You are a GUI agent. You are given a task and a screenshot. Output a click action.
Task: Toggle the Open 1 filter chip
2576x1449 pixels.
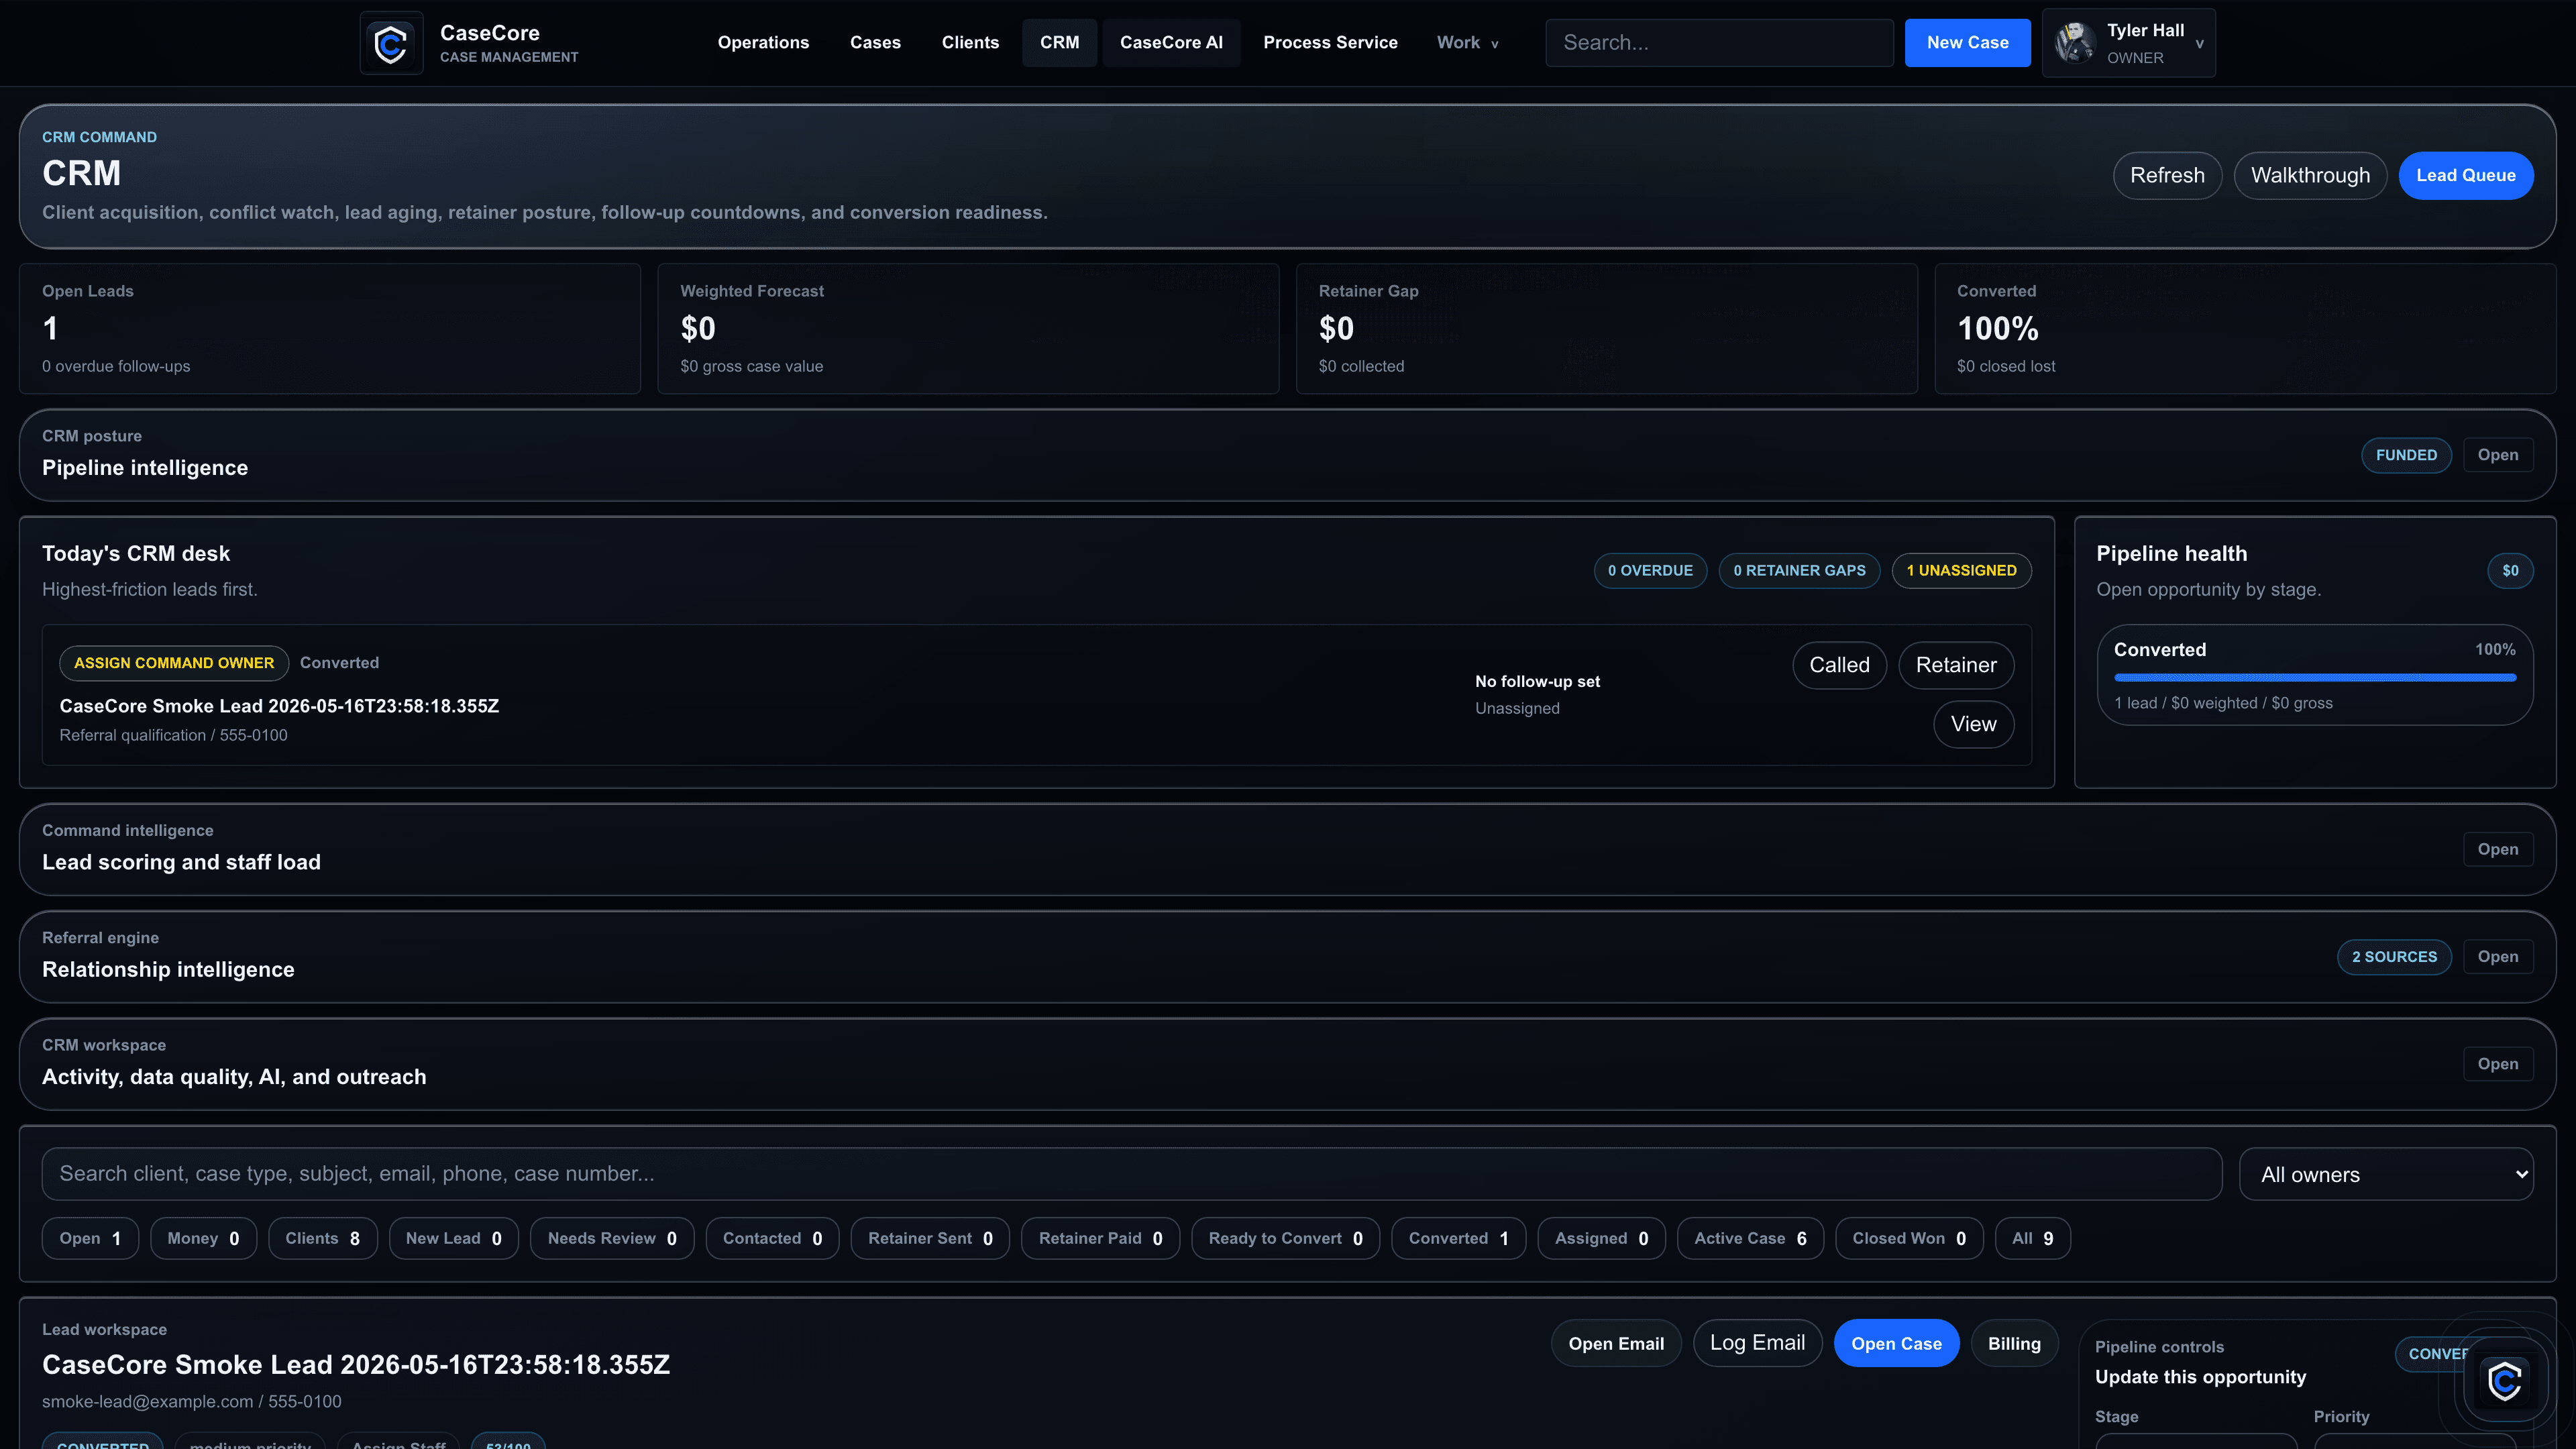pos(90,1239)
